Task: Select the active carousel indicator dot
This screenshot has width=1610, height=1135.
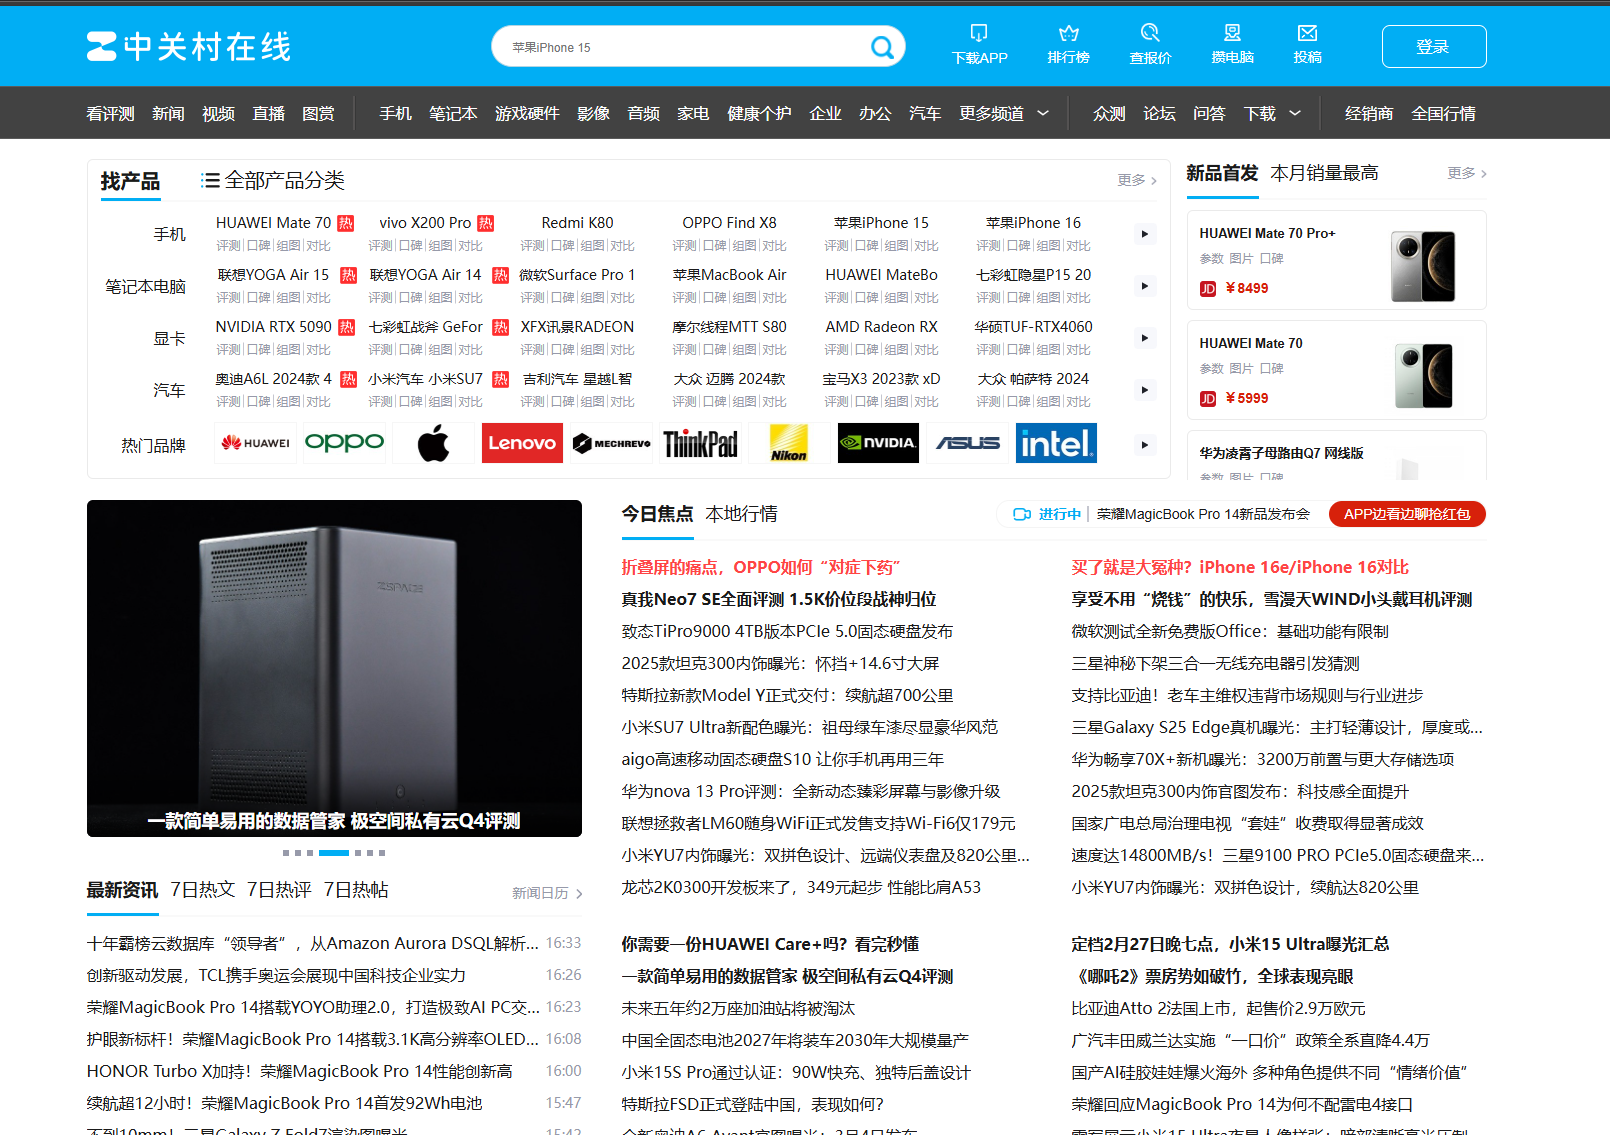Action: (334, 853)
